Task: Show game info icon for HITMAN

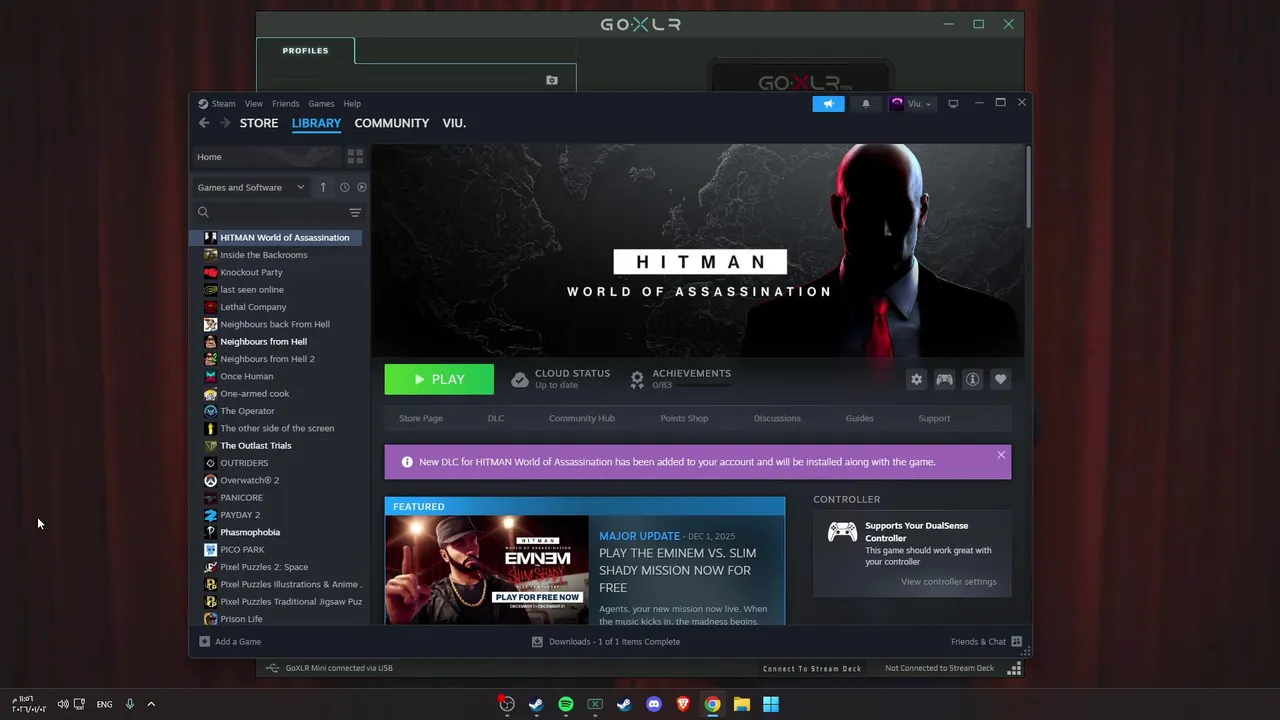Action: (x=972, y=380)
